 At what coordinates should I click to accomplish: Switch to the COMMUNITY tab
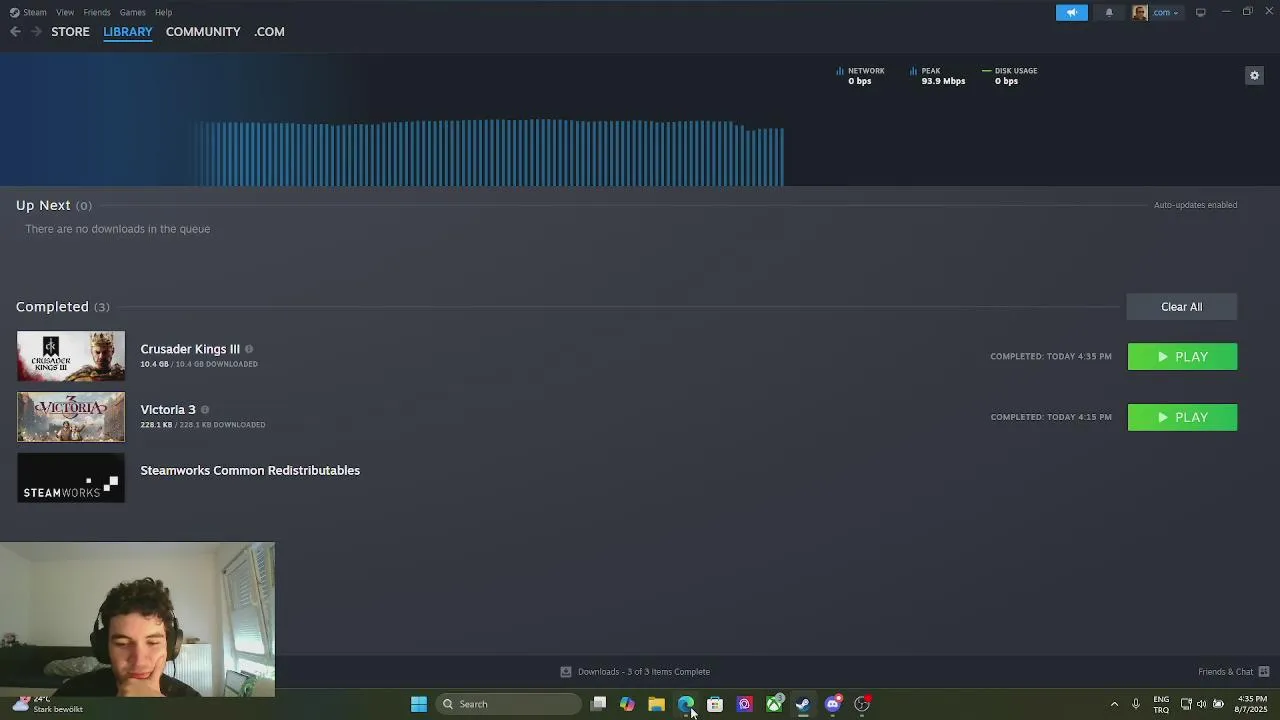[203, 32]
